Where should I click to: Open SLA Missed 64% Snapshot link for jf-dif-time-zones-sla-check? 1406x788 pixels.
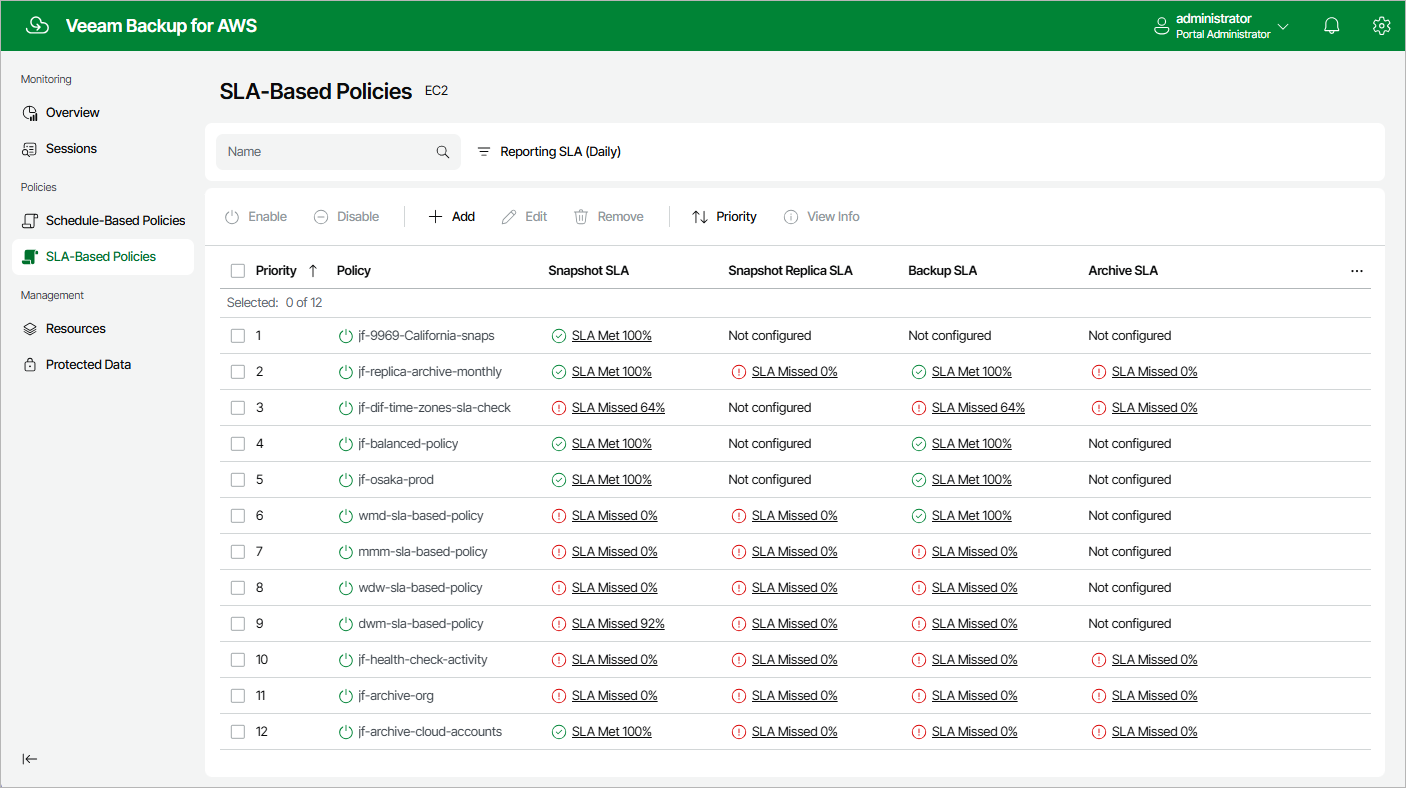pyautogui.click(x=618, y=408)
